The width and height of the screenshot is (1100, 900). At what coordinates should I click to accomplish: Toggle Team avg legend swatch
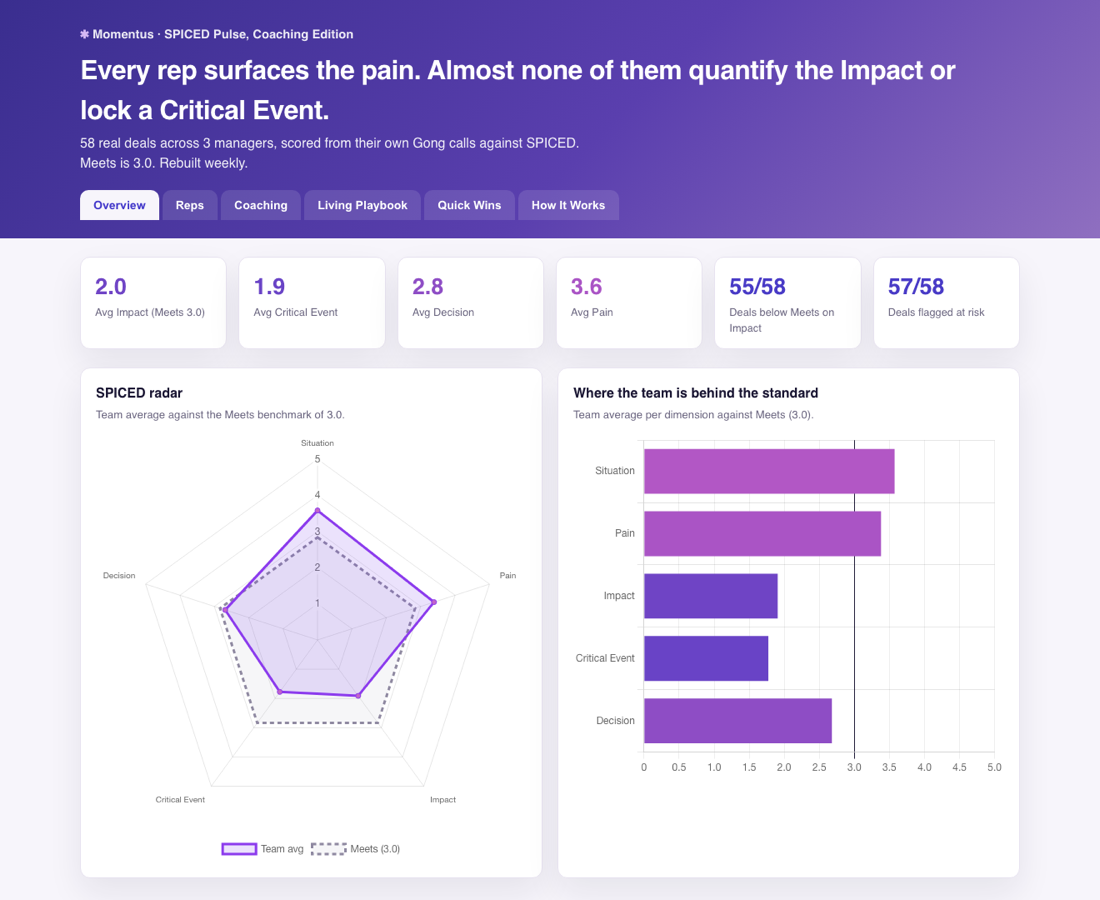click(x=239, y=849)
